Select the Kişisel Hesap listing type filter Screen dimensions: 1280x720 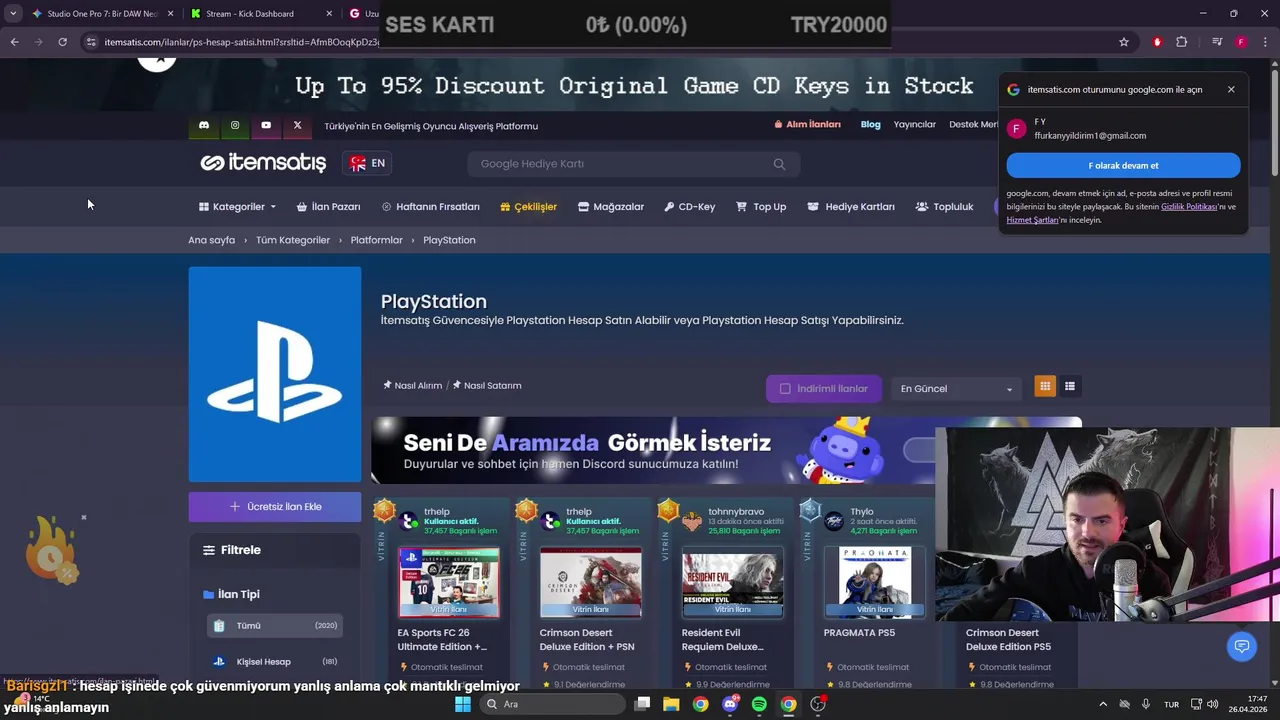click(275, 662)
